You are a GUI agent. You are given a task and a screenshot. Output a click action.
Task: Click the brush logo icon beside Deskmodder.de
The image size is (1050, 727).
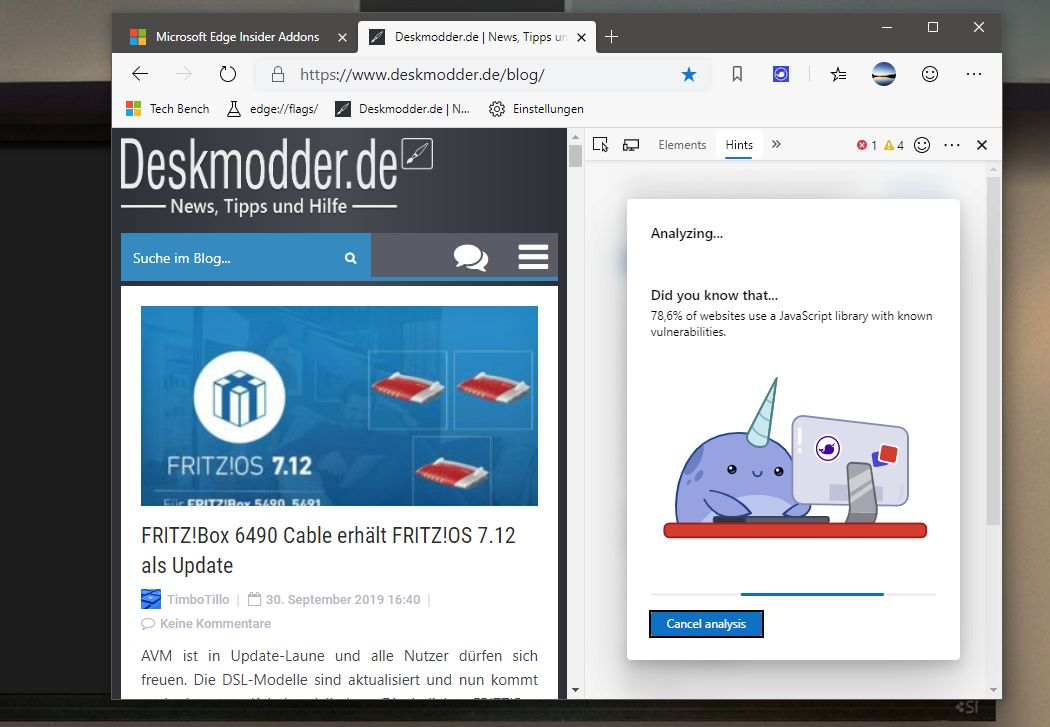click(x=417, y=153)
